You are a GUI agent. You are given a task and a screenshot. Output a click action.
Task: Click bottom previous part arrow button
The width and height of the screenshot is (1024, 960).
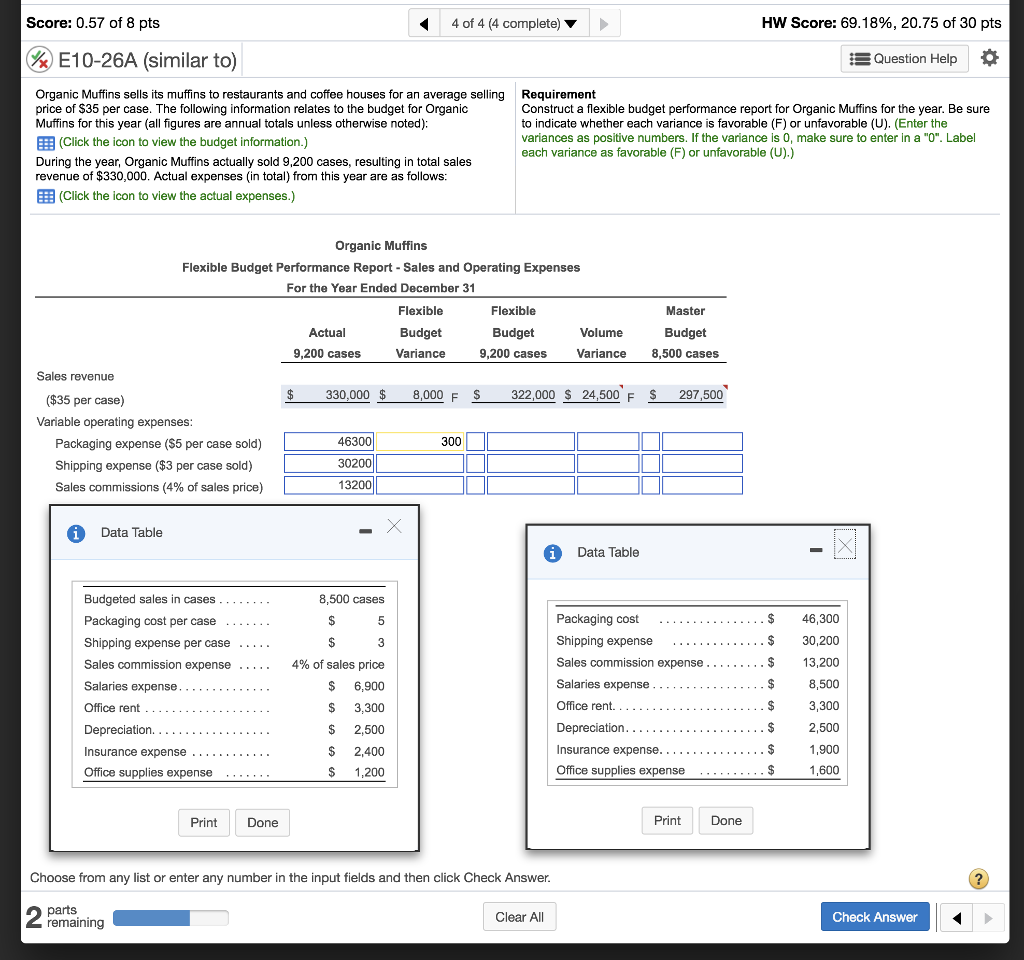click(x=957, y=918)
